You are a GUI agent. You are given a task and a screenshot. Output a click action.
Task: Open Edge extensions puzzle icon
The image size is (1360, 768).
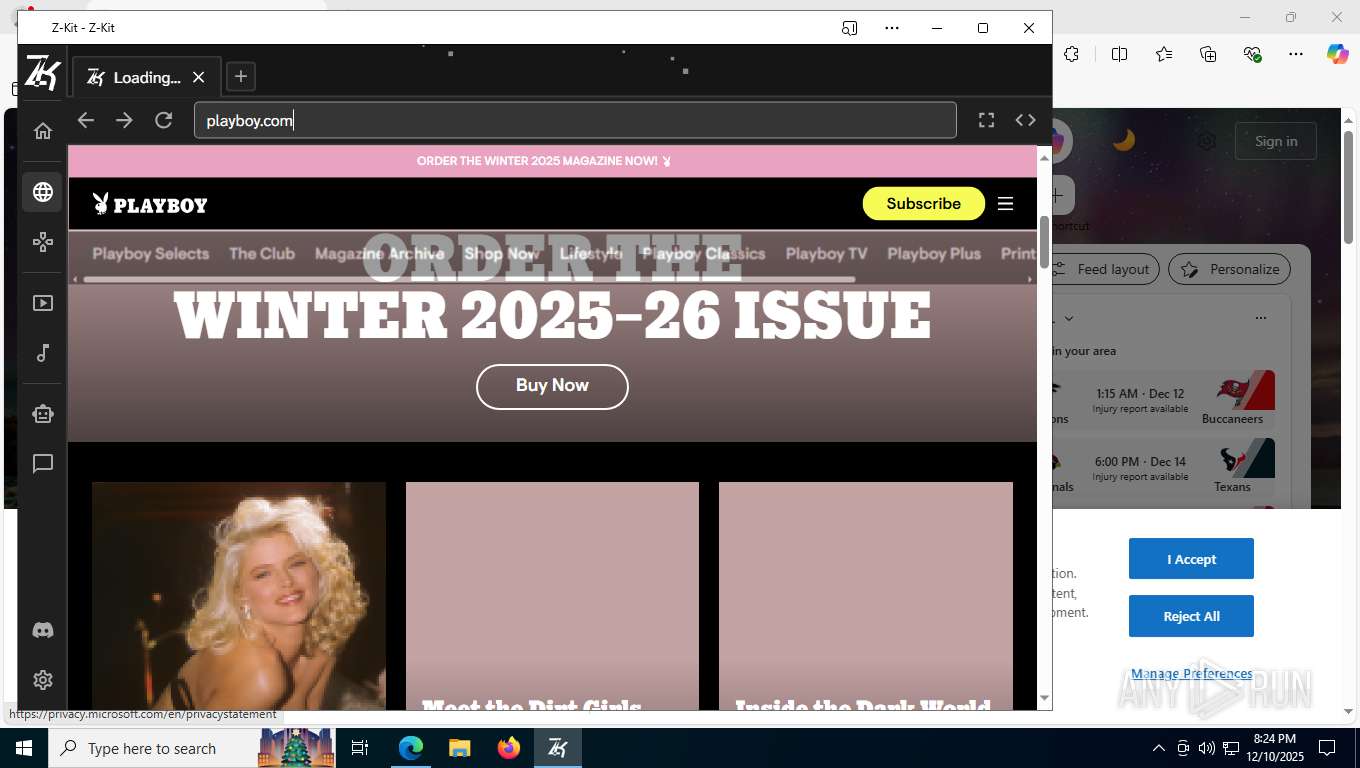tap(1072, 54)
